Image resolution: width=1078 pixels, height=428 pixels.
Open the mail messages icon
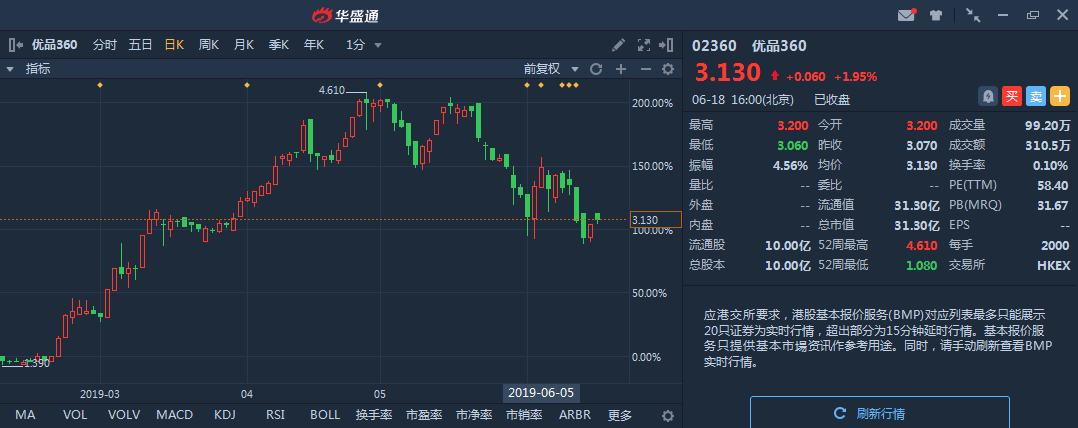pyautogui.click(x=906, y=15)
